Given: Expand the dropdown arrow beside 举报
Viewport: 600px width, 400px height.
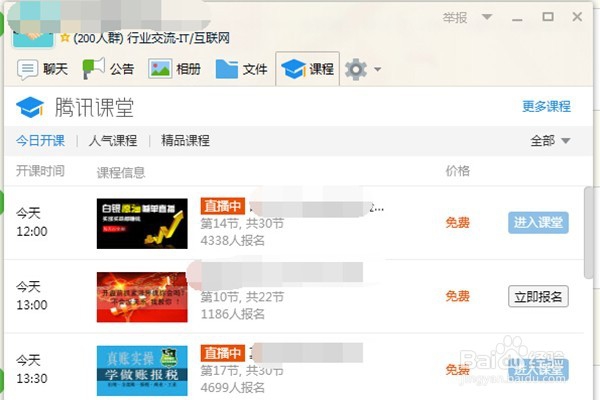Looking at the screenshot, I should [x=487, y=17].
